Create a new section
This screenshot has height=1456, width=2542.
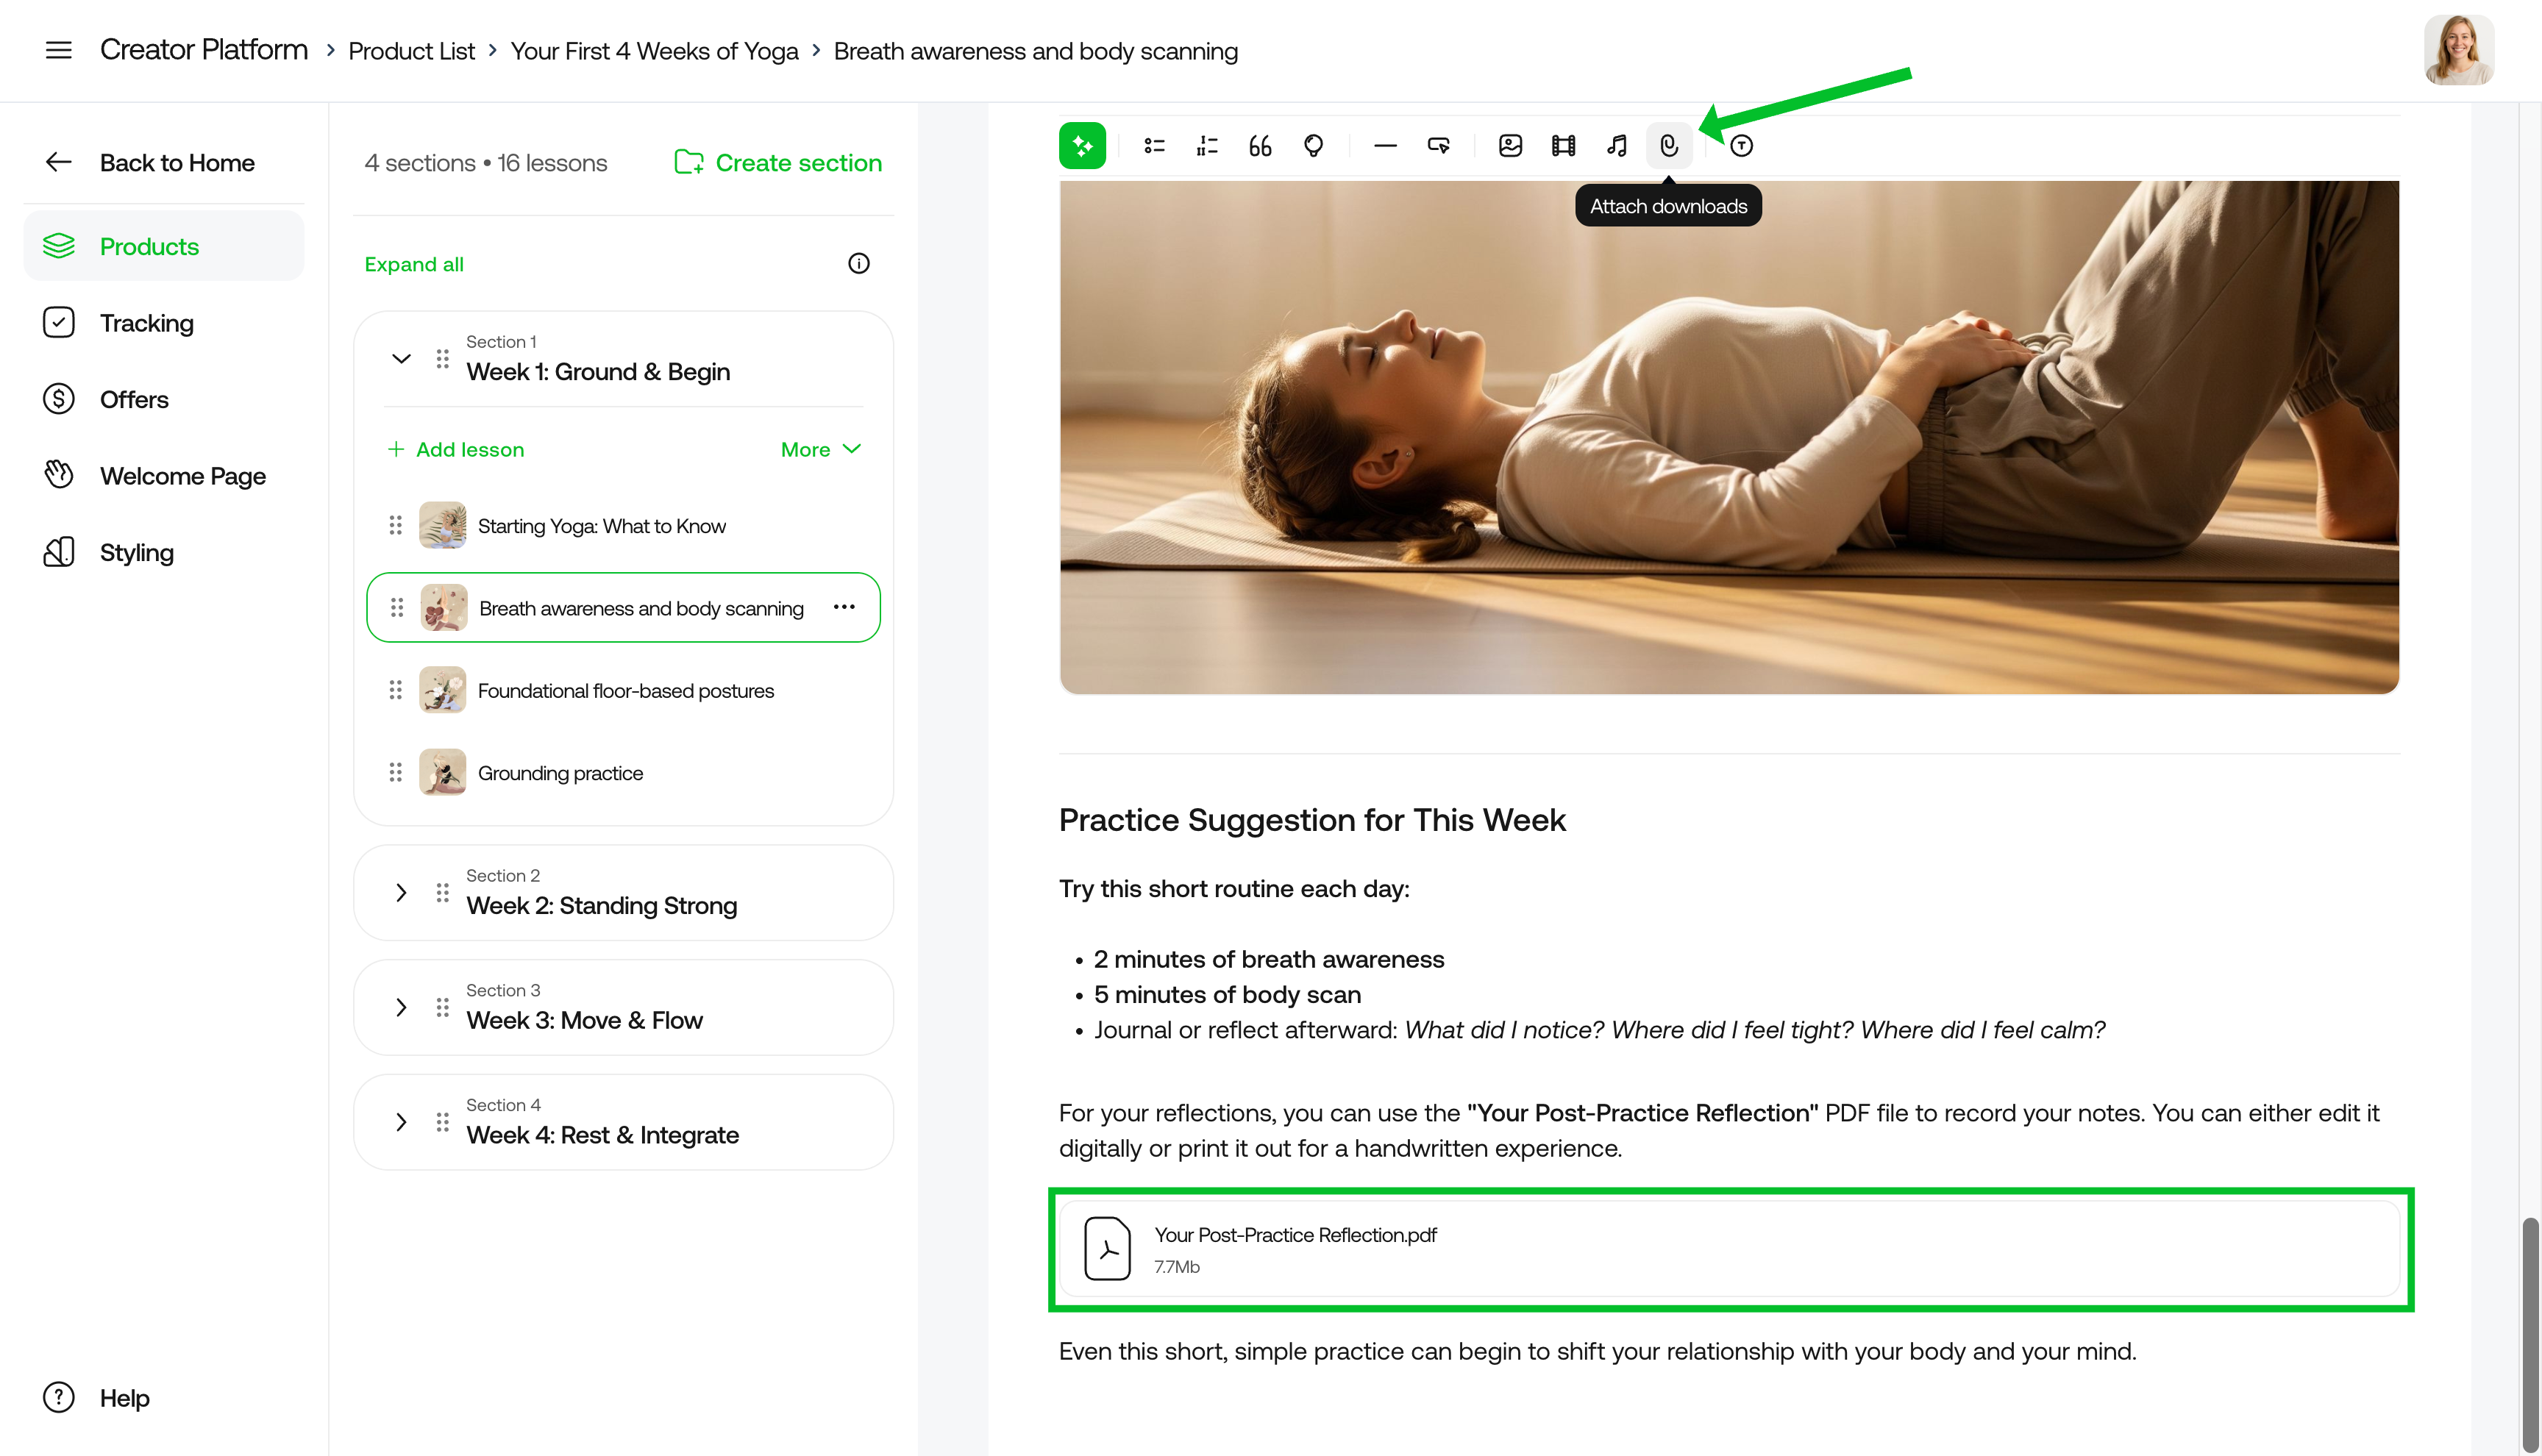pyautogui.click(x=778, y=162)
